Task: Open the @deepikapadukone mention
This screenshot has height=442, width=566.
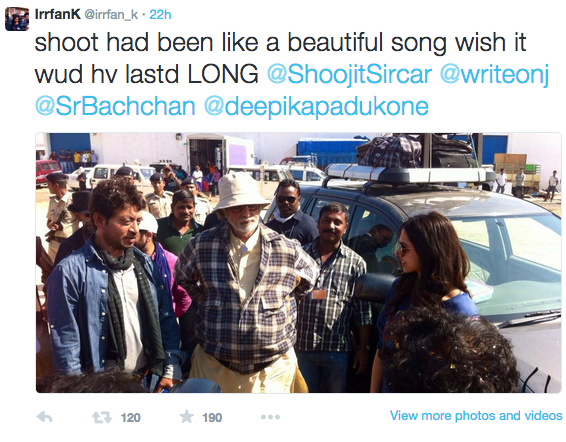Action: [x=316, y=107]
